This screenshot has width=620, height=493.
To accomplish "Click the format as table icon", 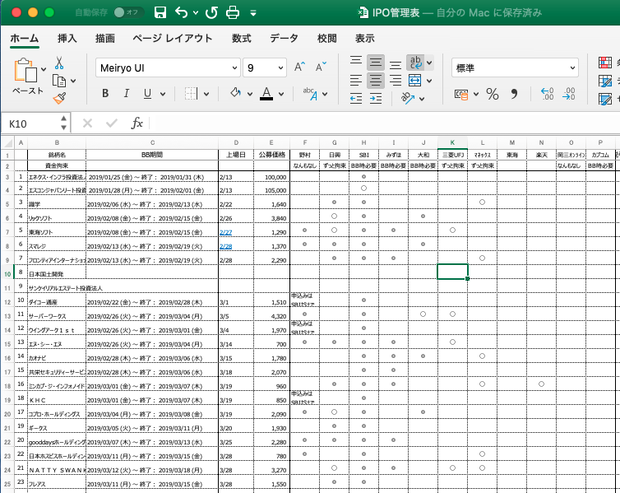I will (605, 81).
